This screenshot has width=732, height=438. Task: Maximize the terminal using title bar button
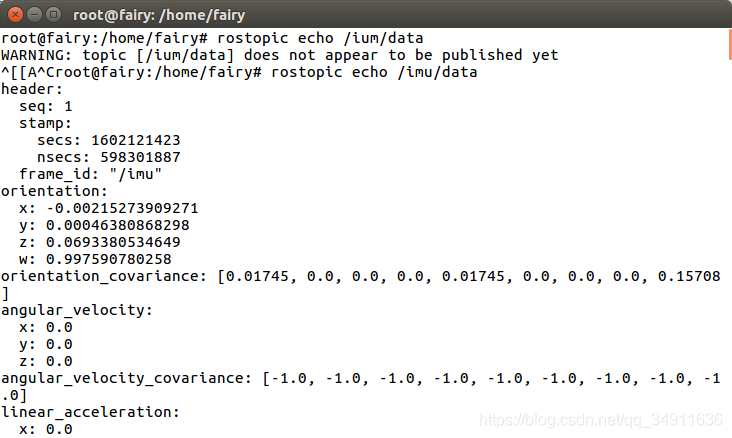pos(54,15)
